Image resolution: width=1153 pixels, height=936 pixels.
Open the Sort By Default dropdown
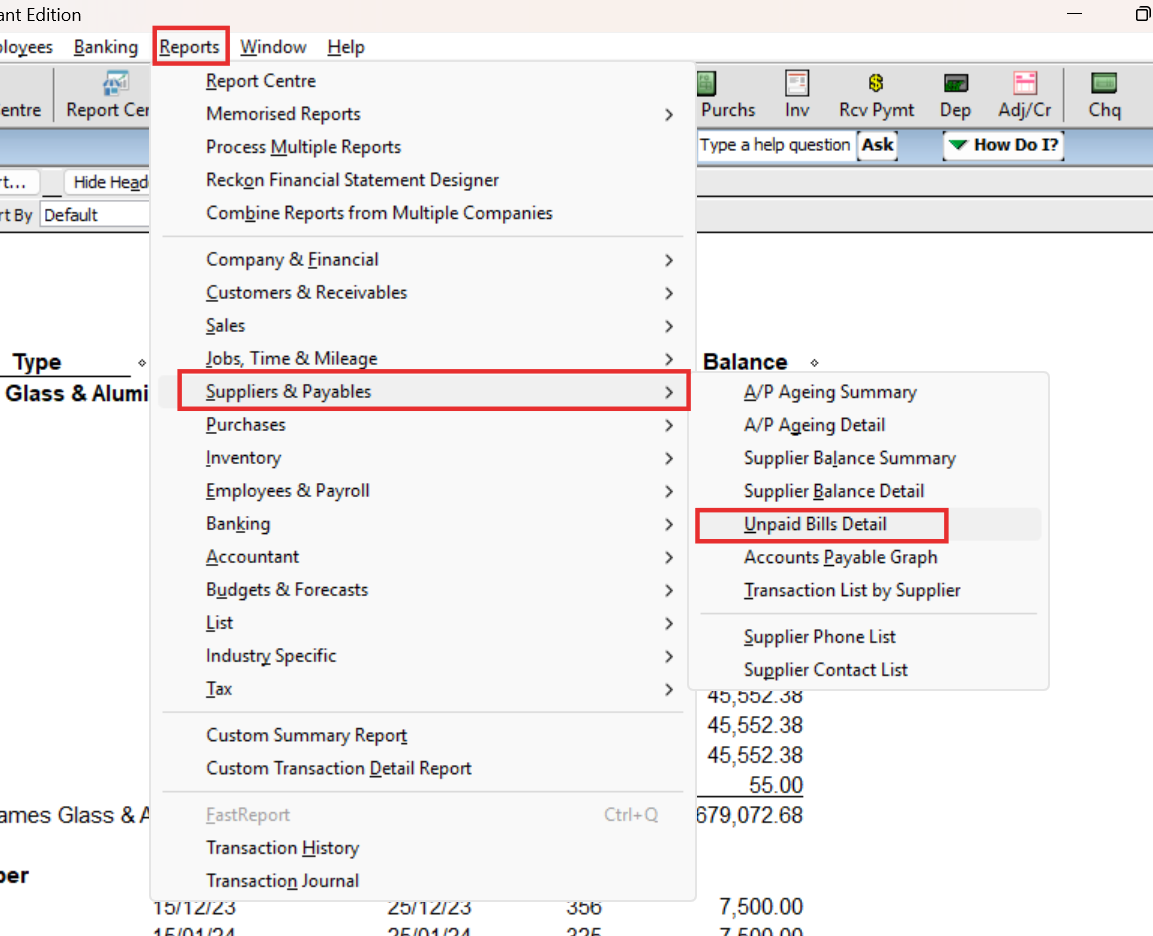(95, 215)
